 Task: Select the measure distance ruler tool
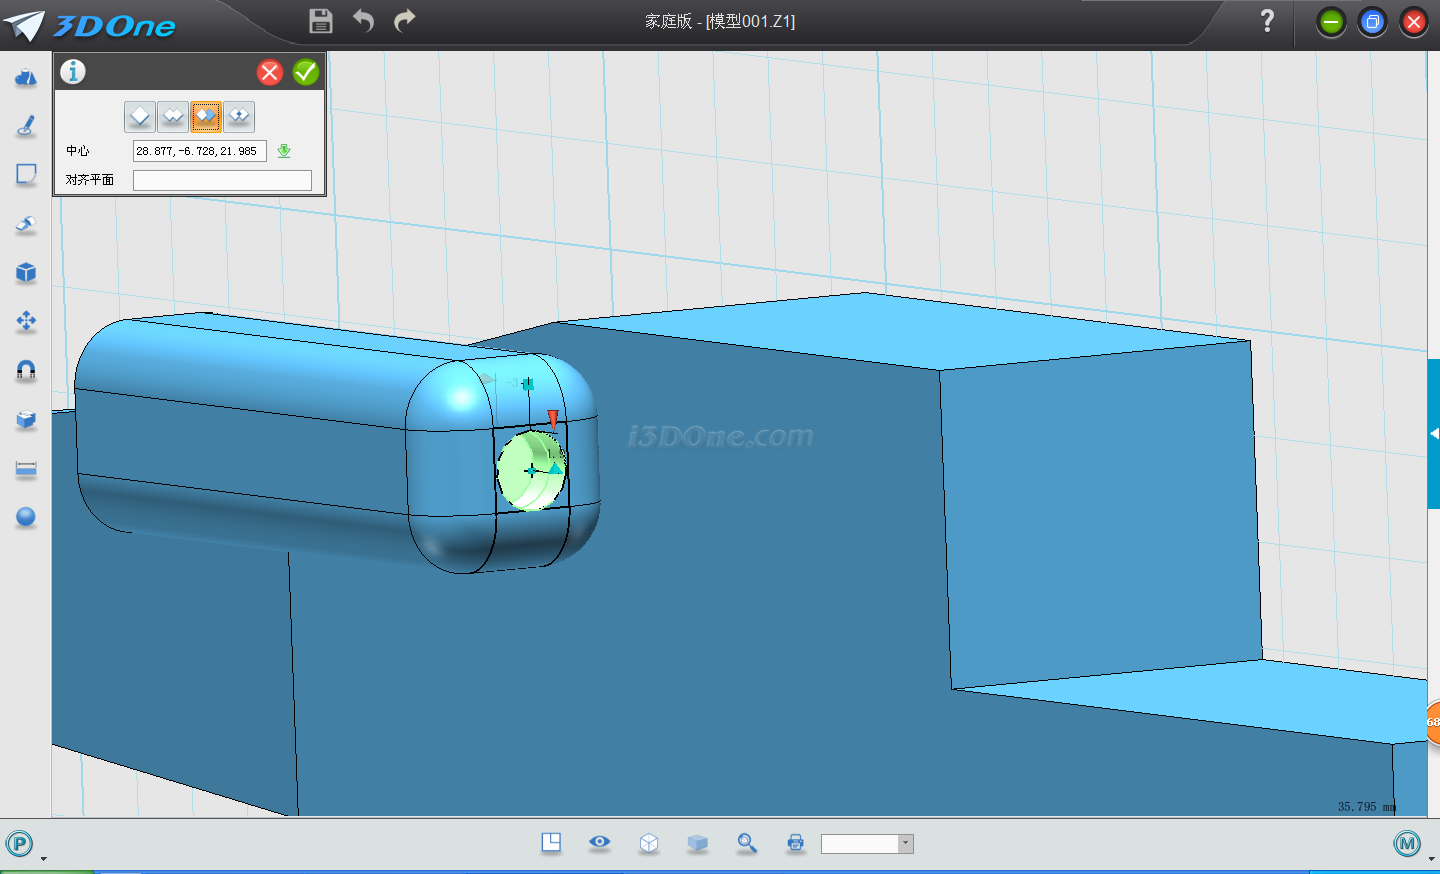click(x=26, y=468)
